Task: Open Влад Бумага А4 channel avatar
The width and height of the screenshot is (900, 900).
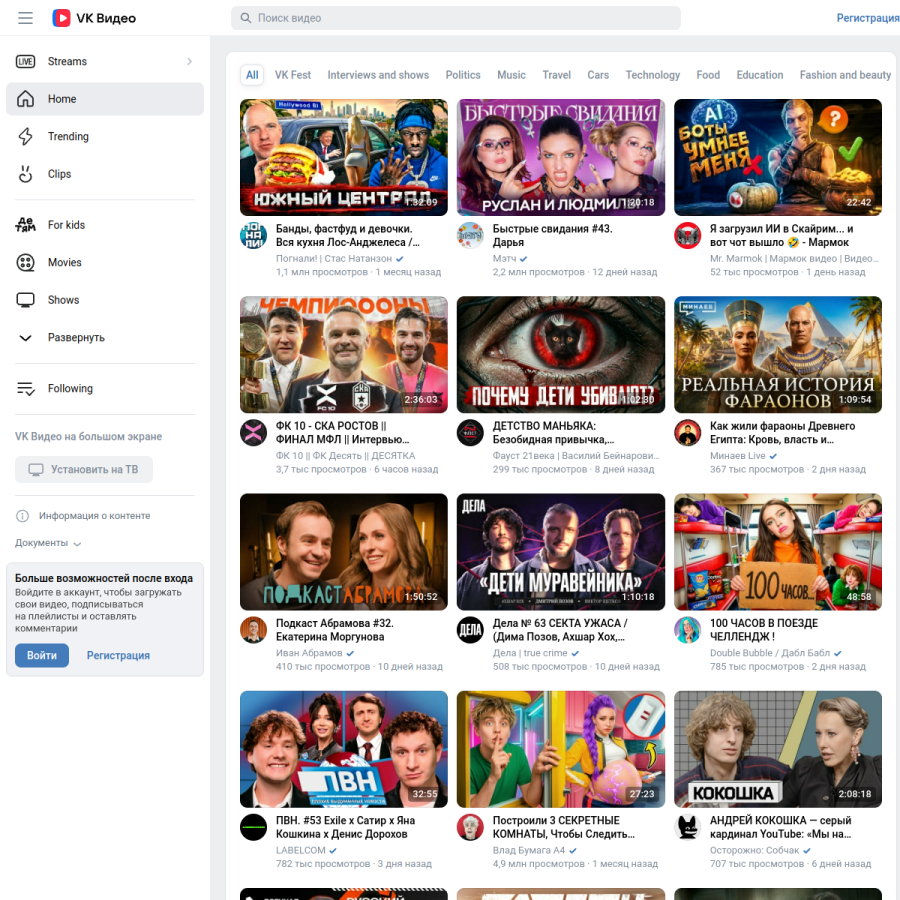Action: tap(470, 828)
